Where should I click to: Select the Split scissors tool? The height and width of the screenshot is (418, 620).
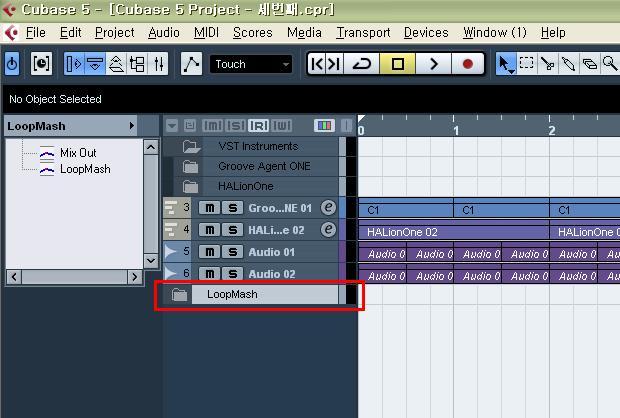tap(547, 63)
